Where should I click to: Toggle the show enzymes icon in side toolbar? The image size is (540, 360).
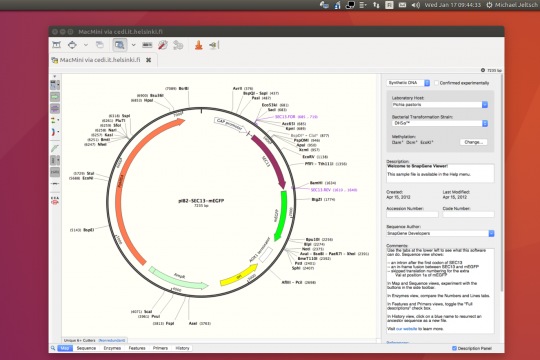pyautogui.click(x=53, y=85)
